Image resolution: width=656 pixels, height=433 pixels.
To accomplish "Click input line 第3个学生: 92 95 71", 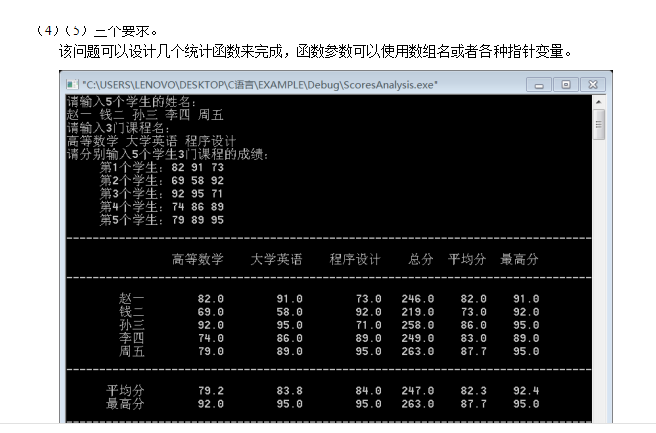I will (161, 194).
